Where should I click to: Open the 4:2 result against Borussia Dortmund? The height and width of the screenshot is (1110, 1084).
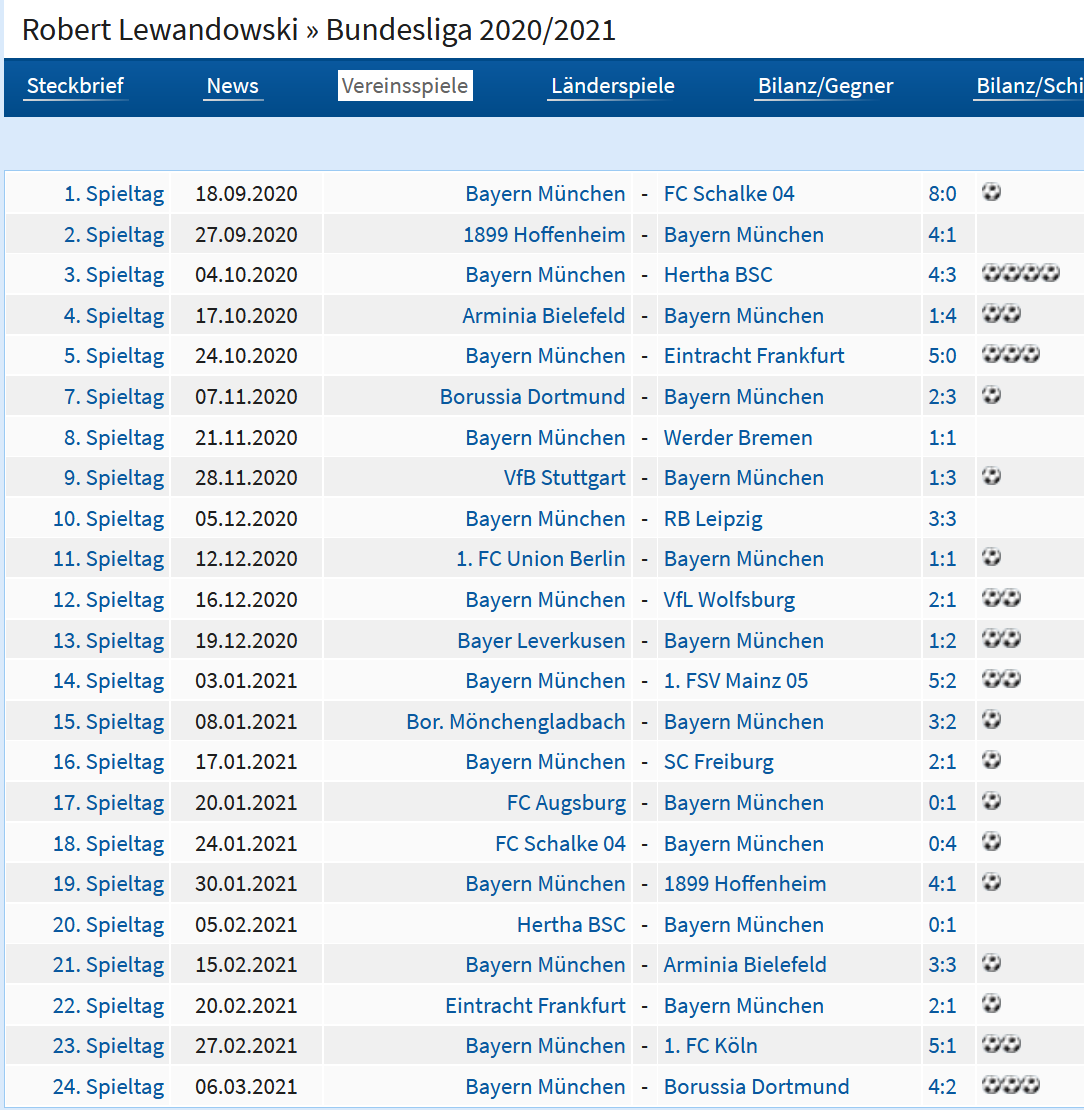point(942,1087)
